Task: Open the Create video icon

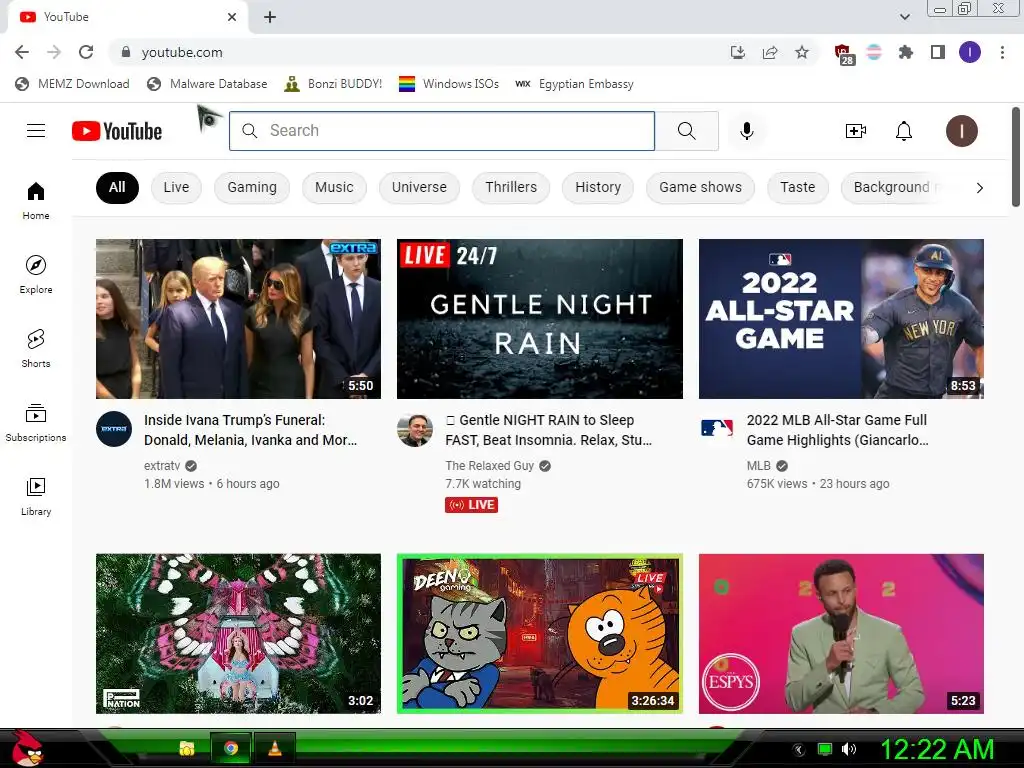Action: point(856,131)
